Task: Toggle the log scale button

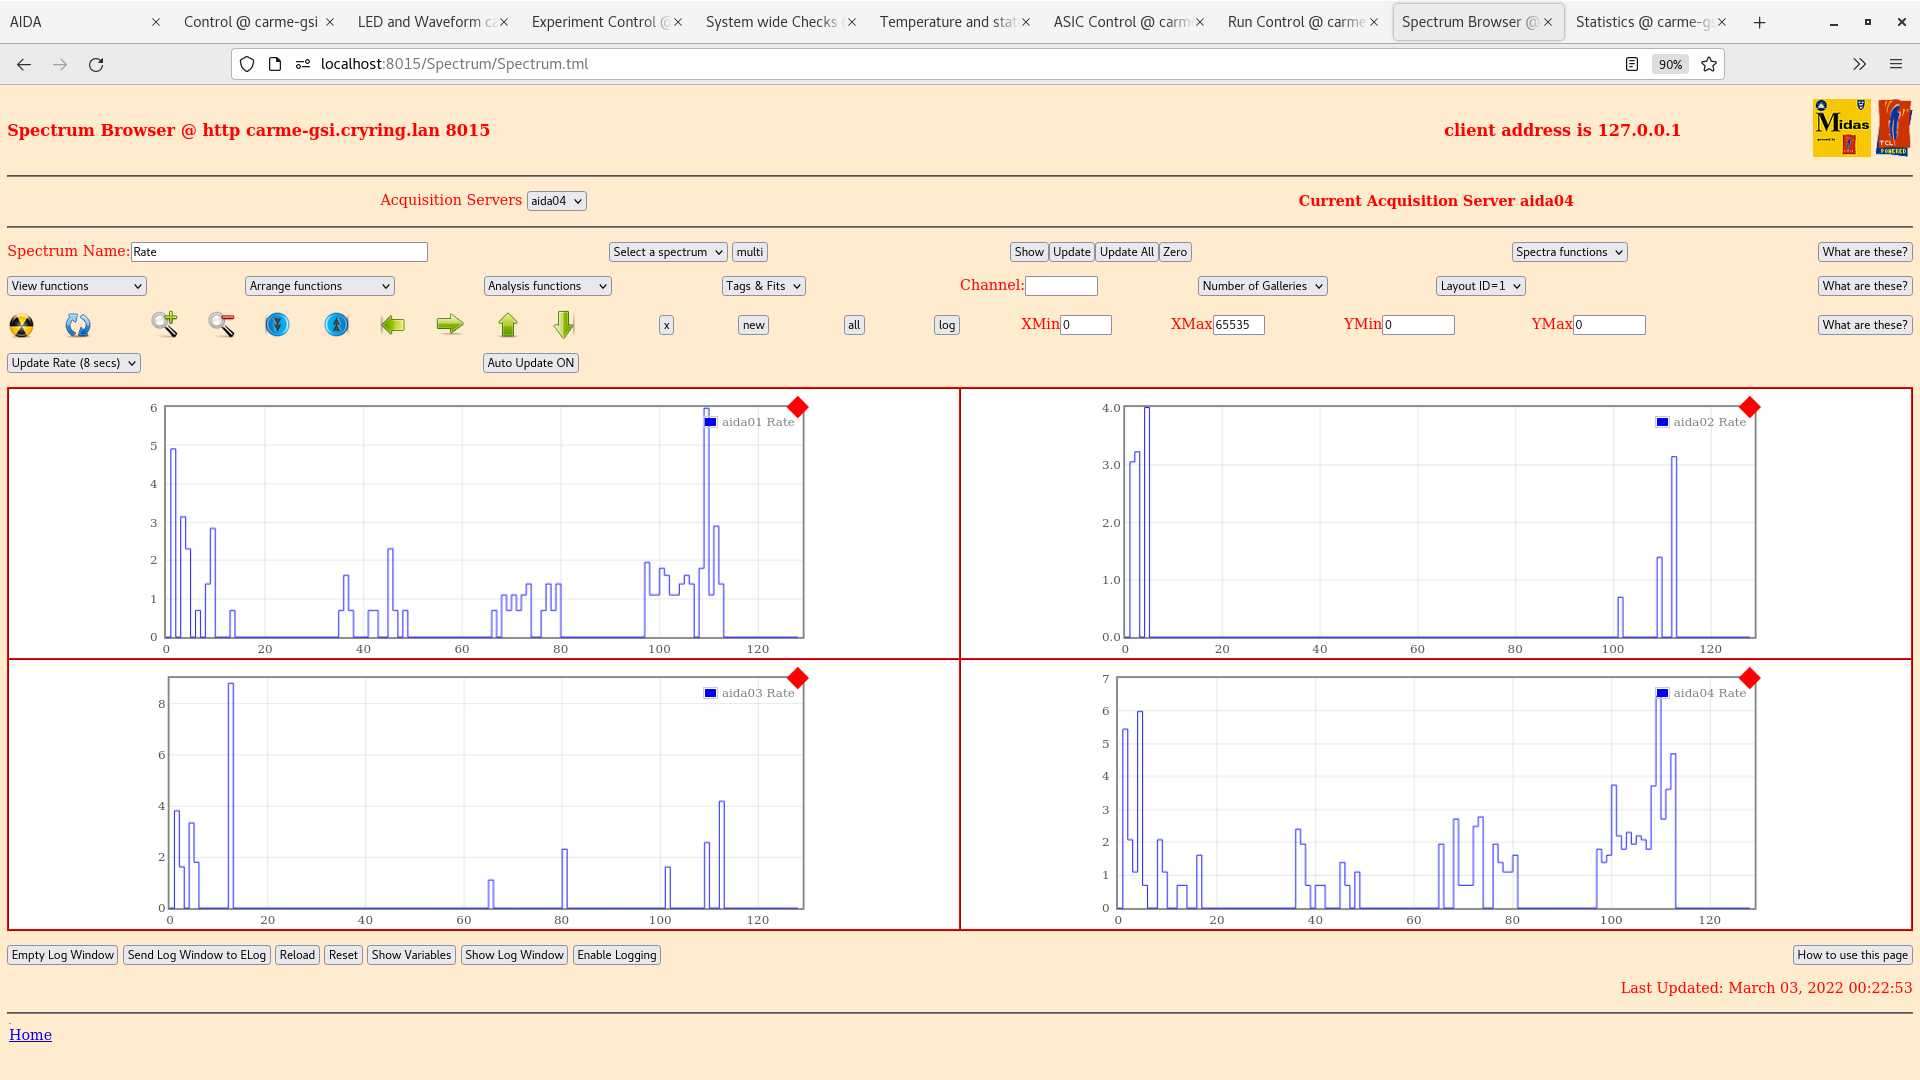Action: [x=947, y=325]
